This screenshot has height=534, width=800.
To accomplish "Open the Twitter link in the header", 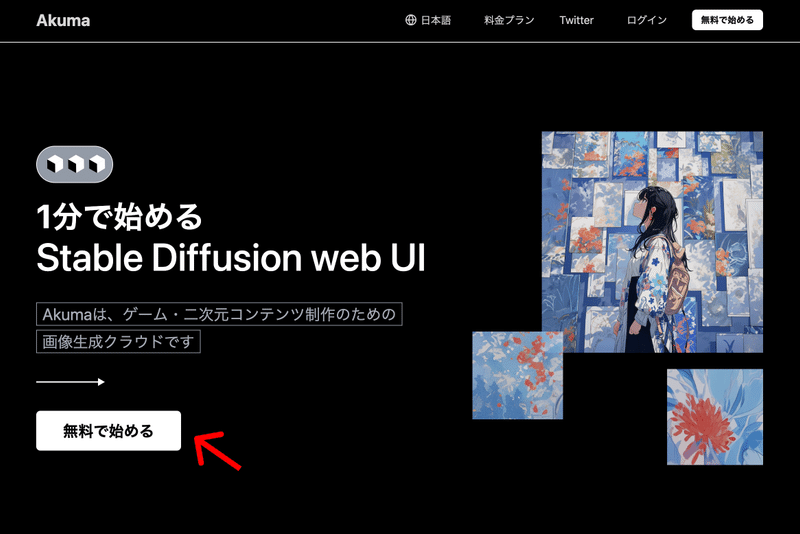I will point(576,20).
